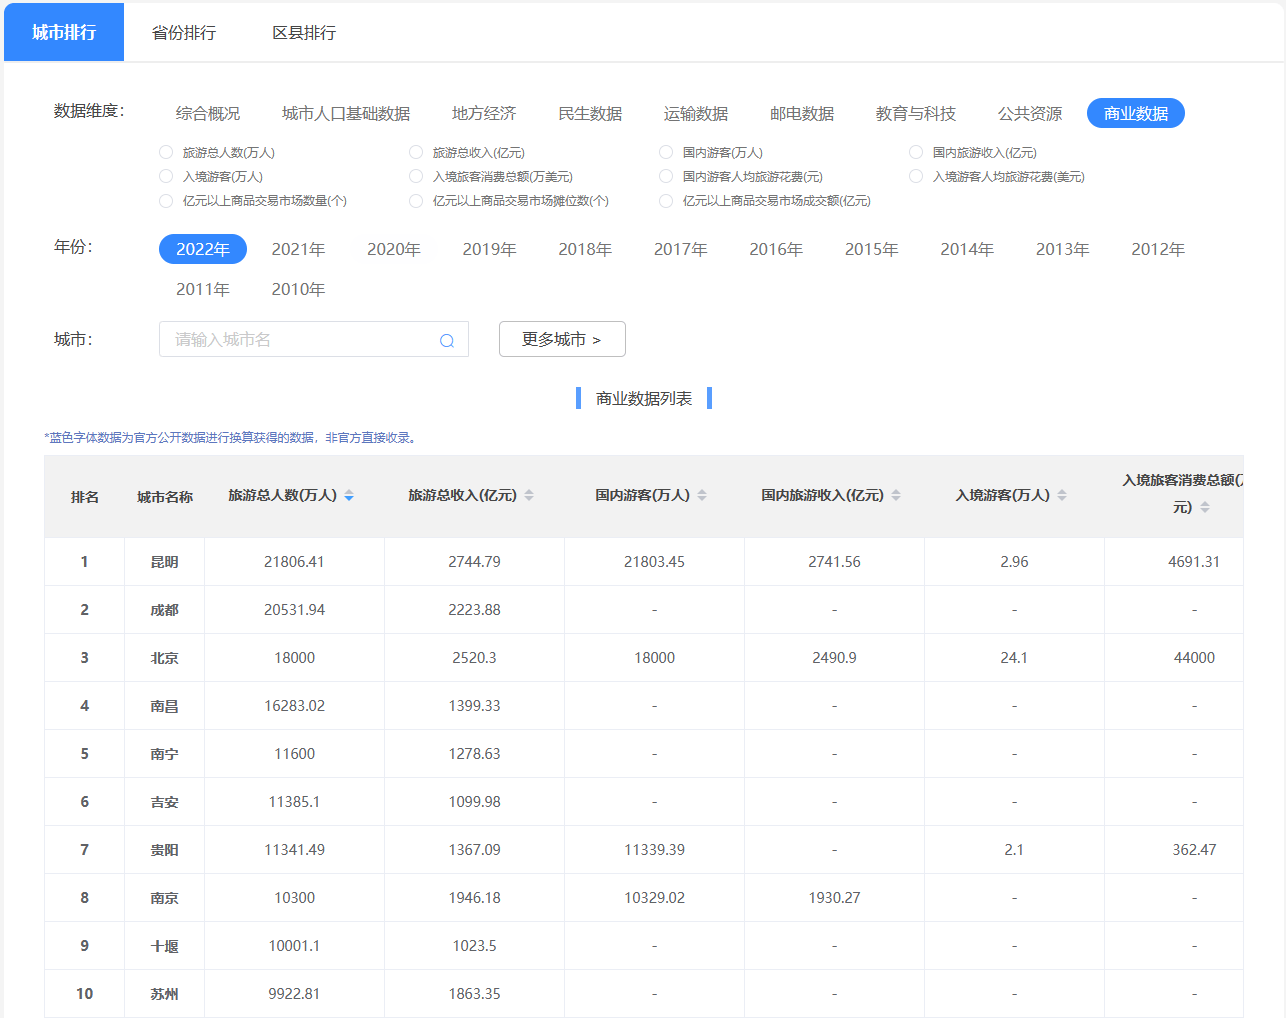The image size is (1286, 1018).
Task: Select the 入境游客(万人) radio option
Action: [x=166, y=176]
